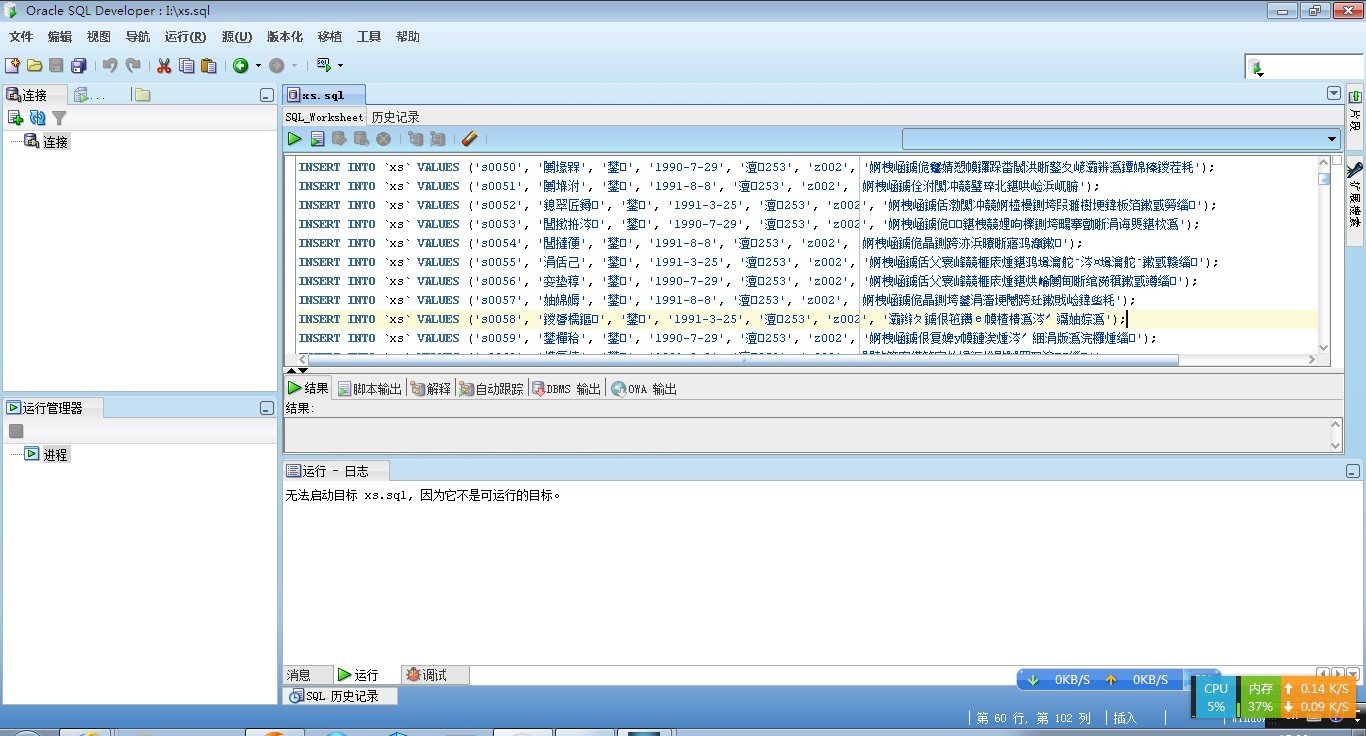
Task: Open the 工具 menu
Action: pyautogui.click(x=367, y=37)
